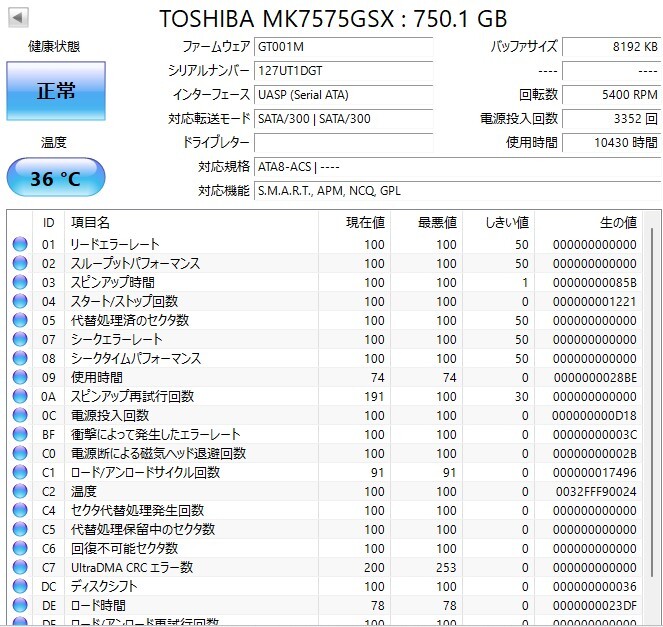Click the rotation rate value 5400 RPM
Screen dimensions: 663x627
point(611,95)
